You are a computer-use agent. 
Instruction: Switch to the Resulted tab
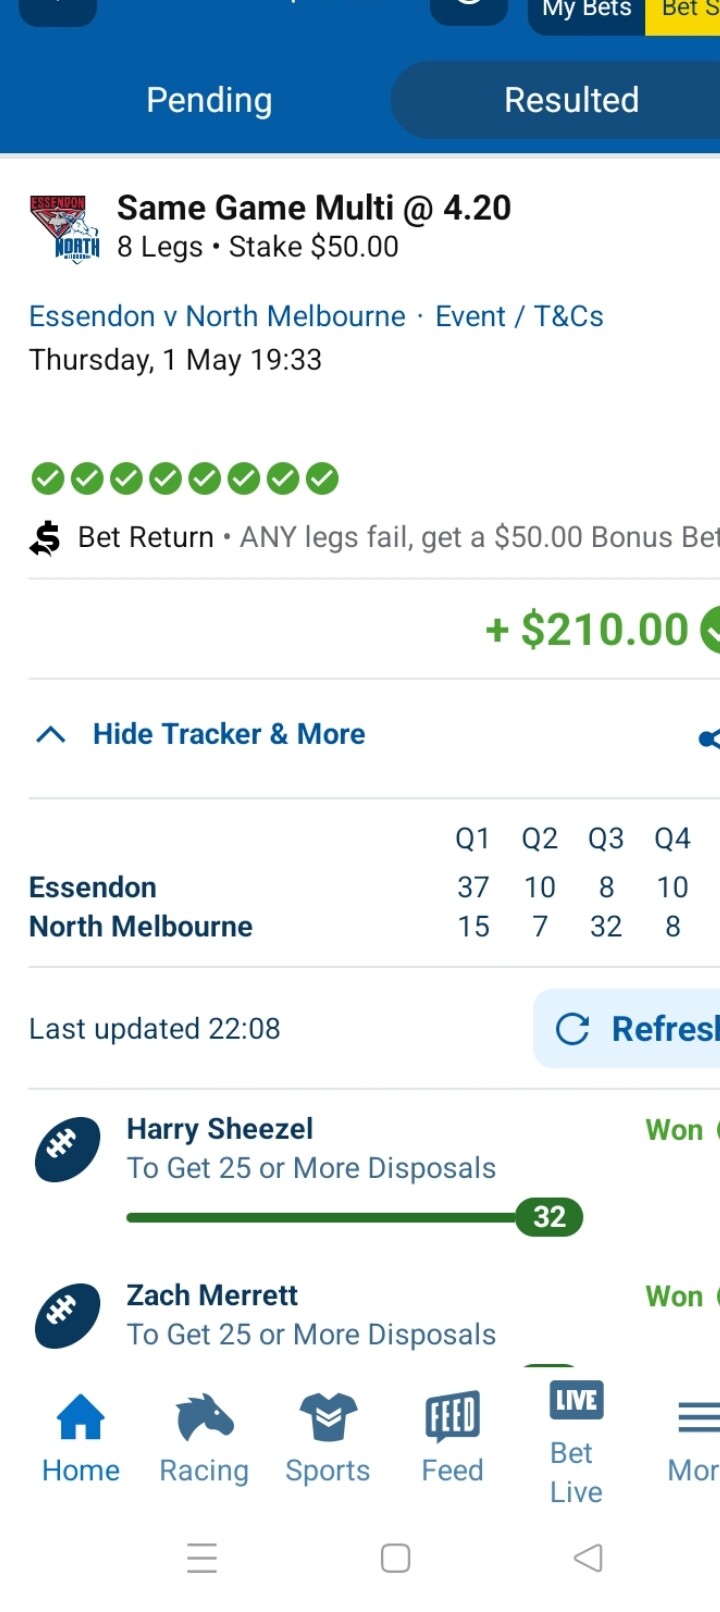(x=571, y=100)
